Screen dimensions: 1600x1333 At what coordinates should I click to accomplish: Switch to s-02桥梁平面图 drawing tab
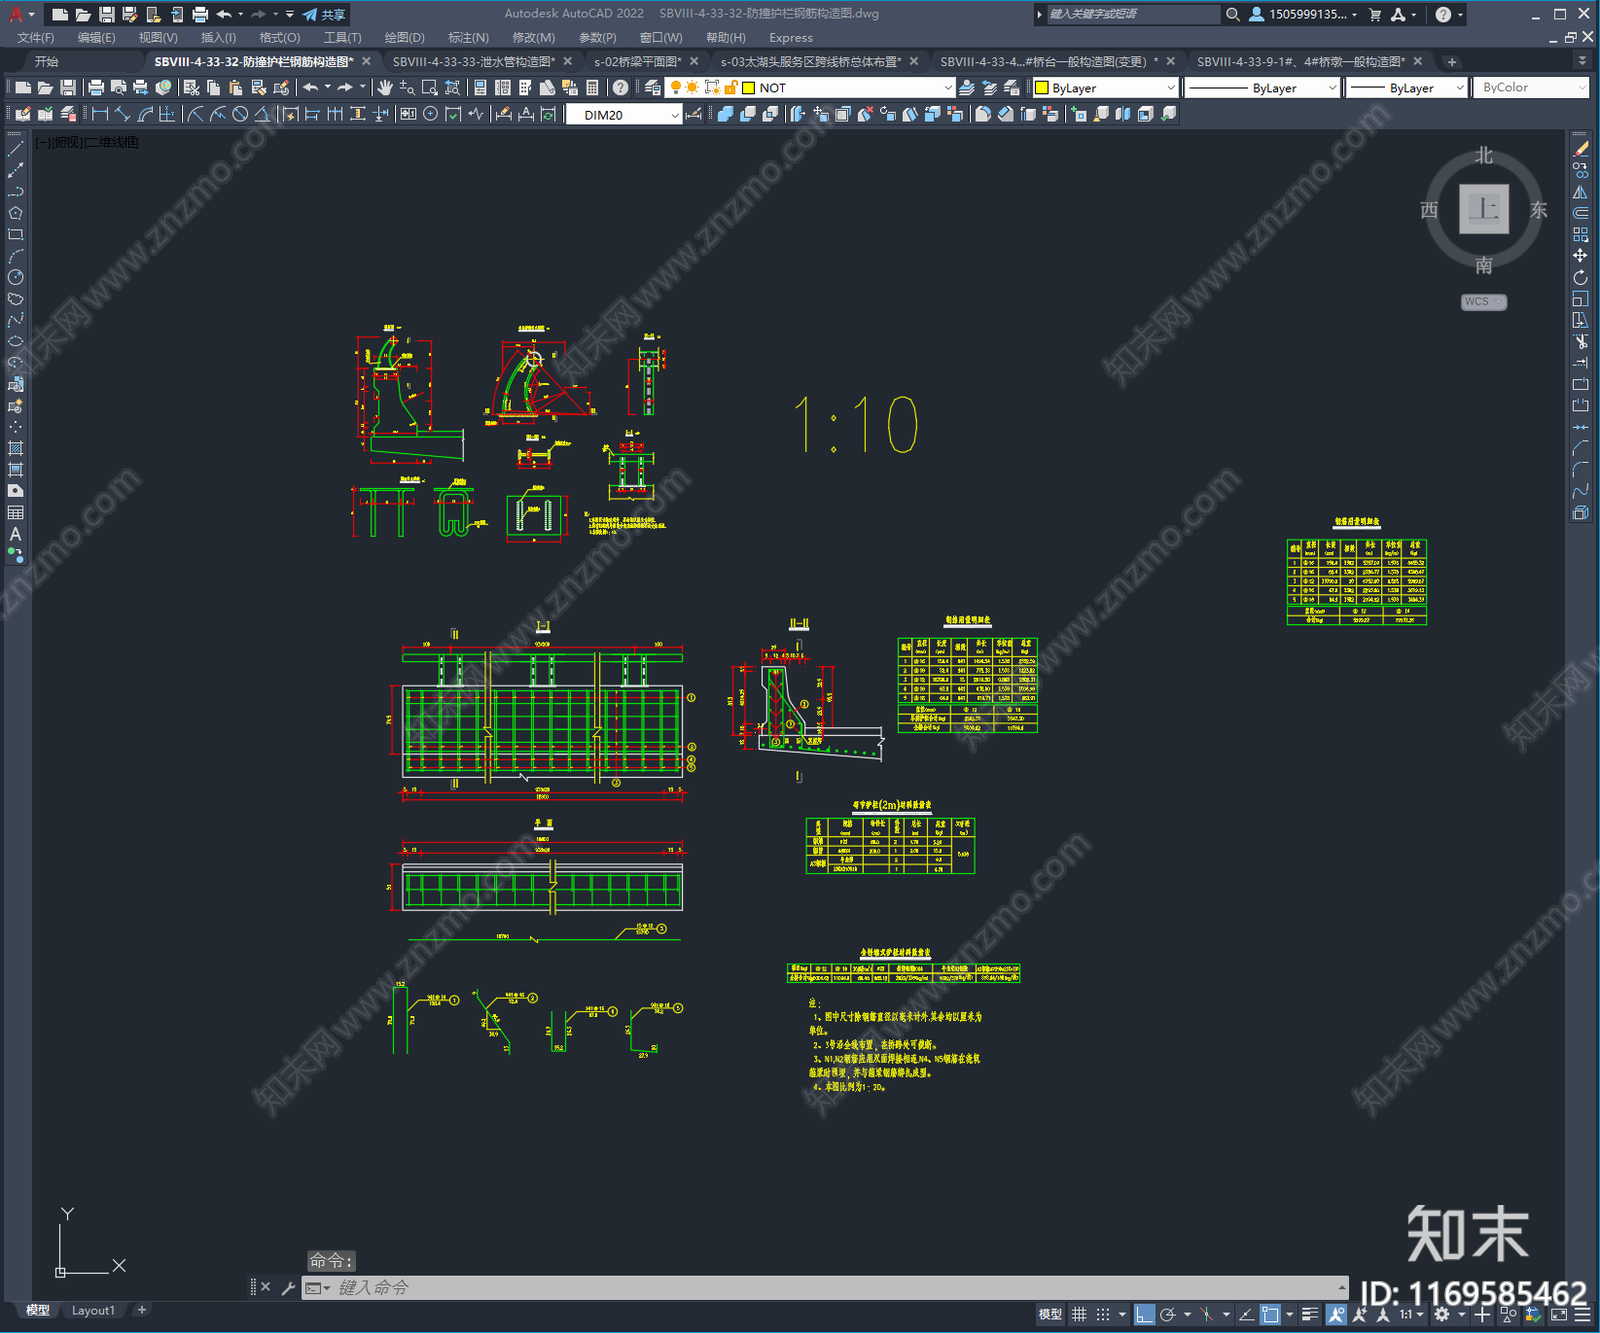coord(638,62)
